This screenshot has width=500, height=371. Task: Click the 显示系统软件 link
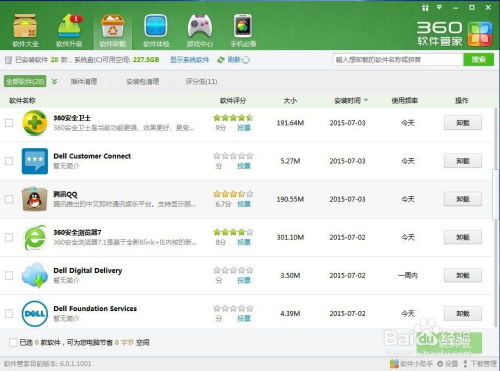pyautogui.click(x=190, y=60)
